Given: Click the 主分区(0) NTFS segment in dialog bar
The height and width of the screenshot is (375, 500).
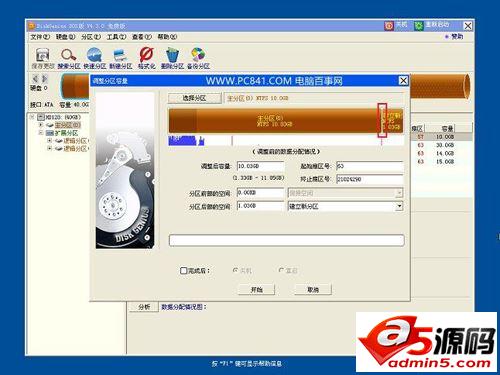Looking at the screenshot, I should pyautogui.click(x=274, y=121).
